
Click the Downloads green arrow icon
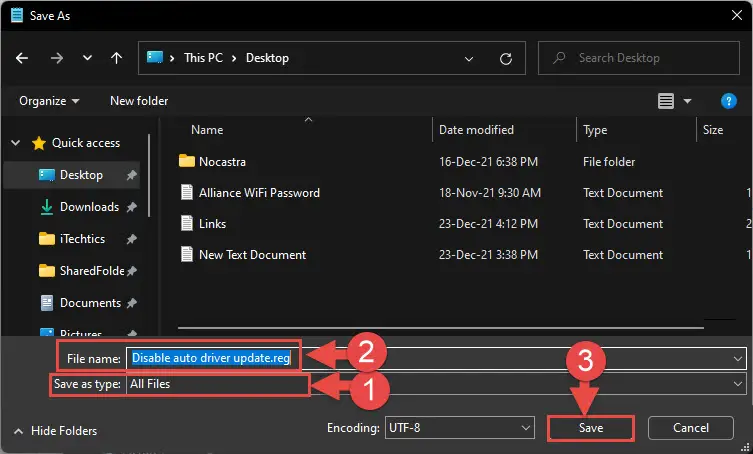pyautogui.click(x=47, y=207)
